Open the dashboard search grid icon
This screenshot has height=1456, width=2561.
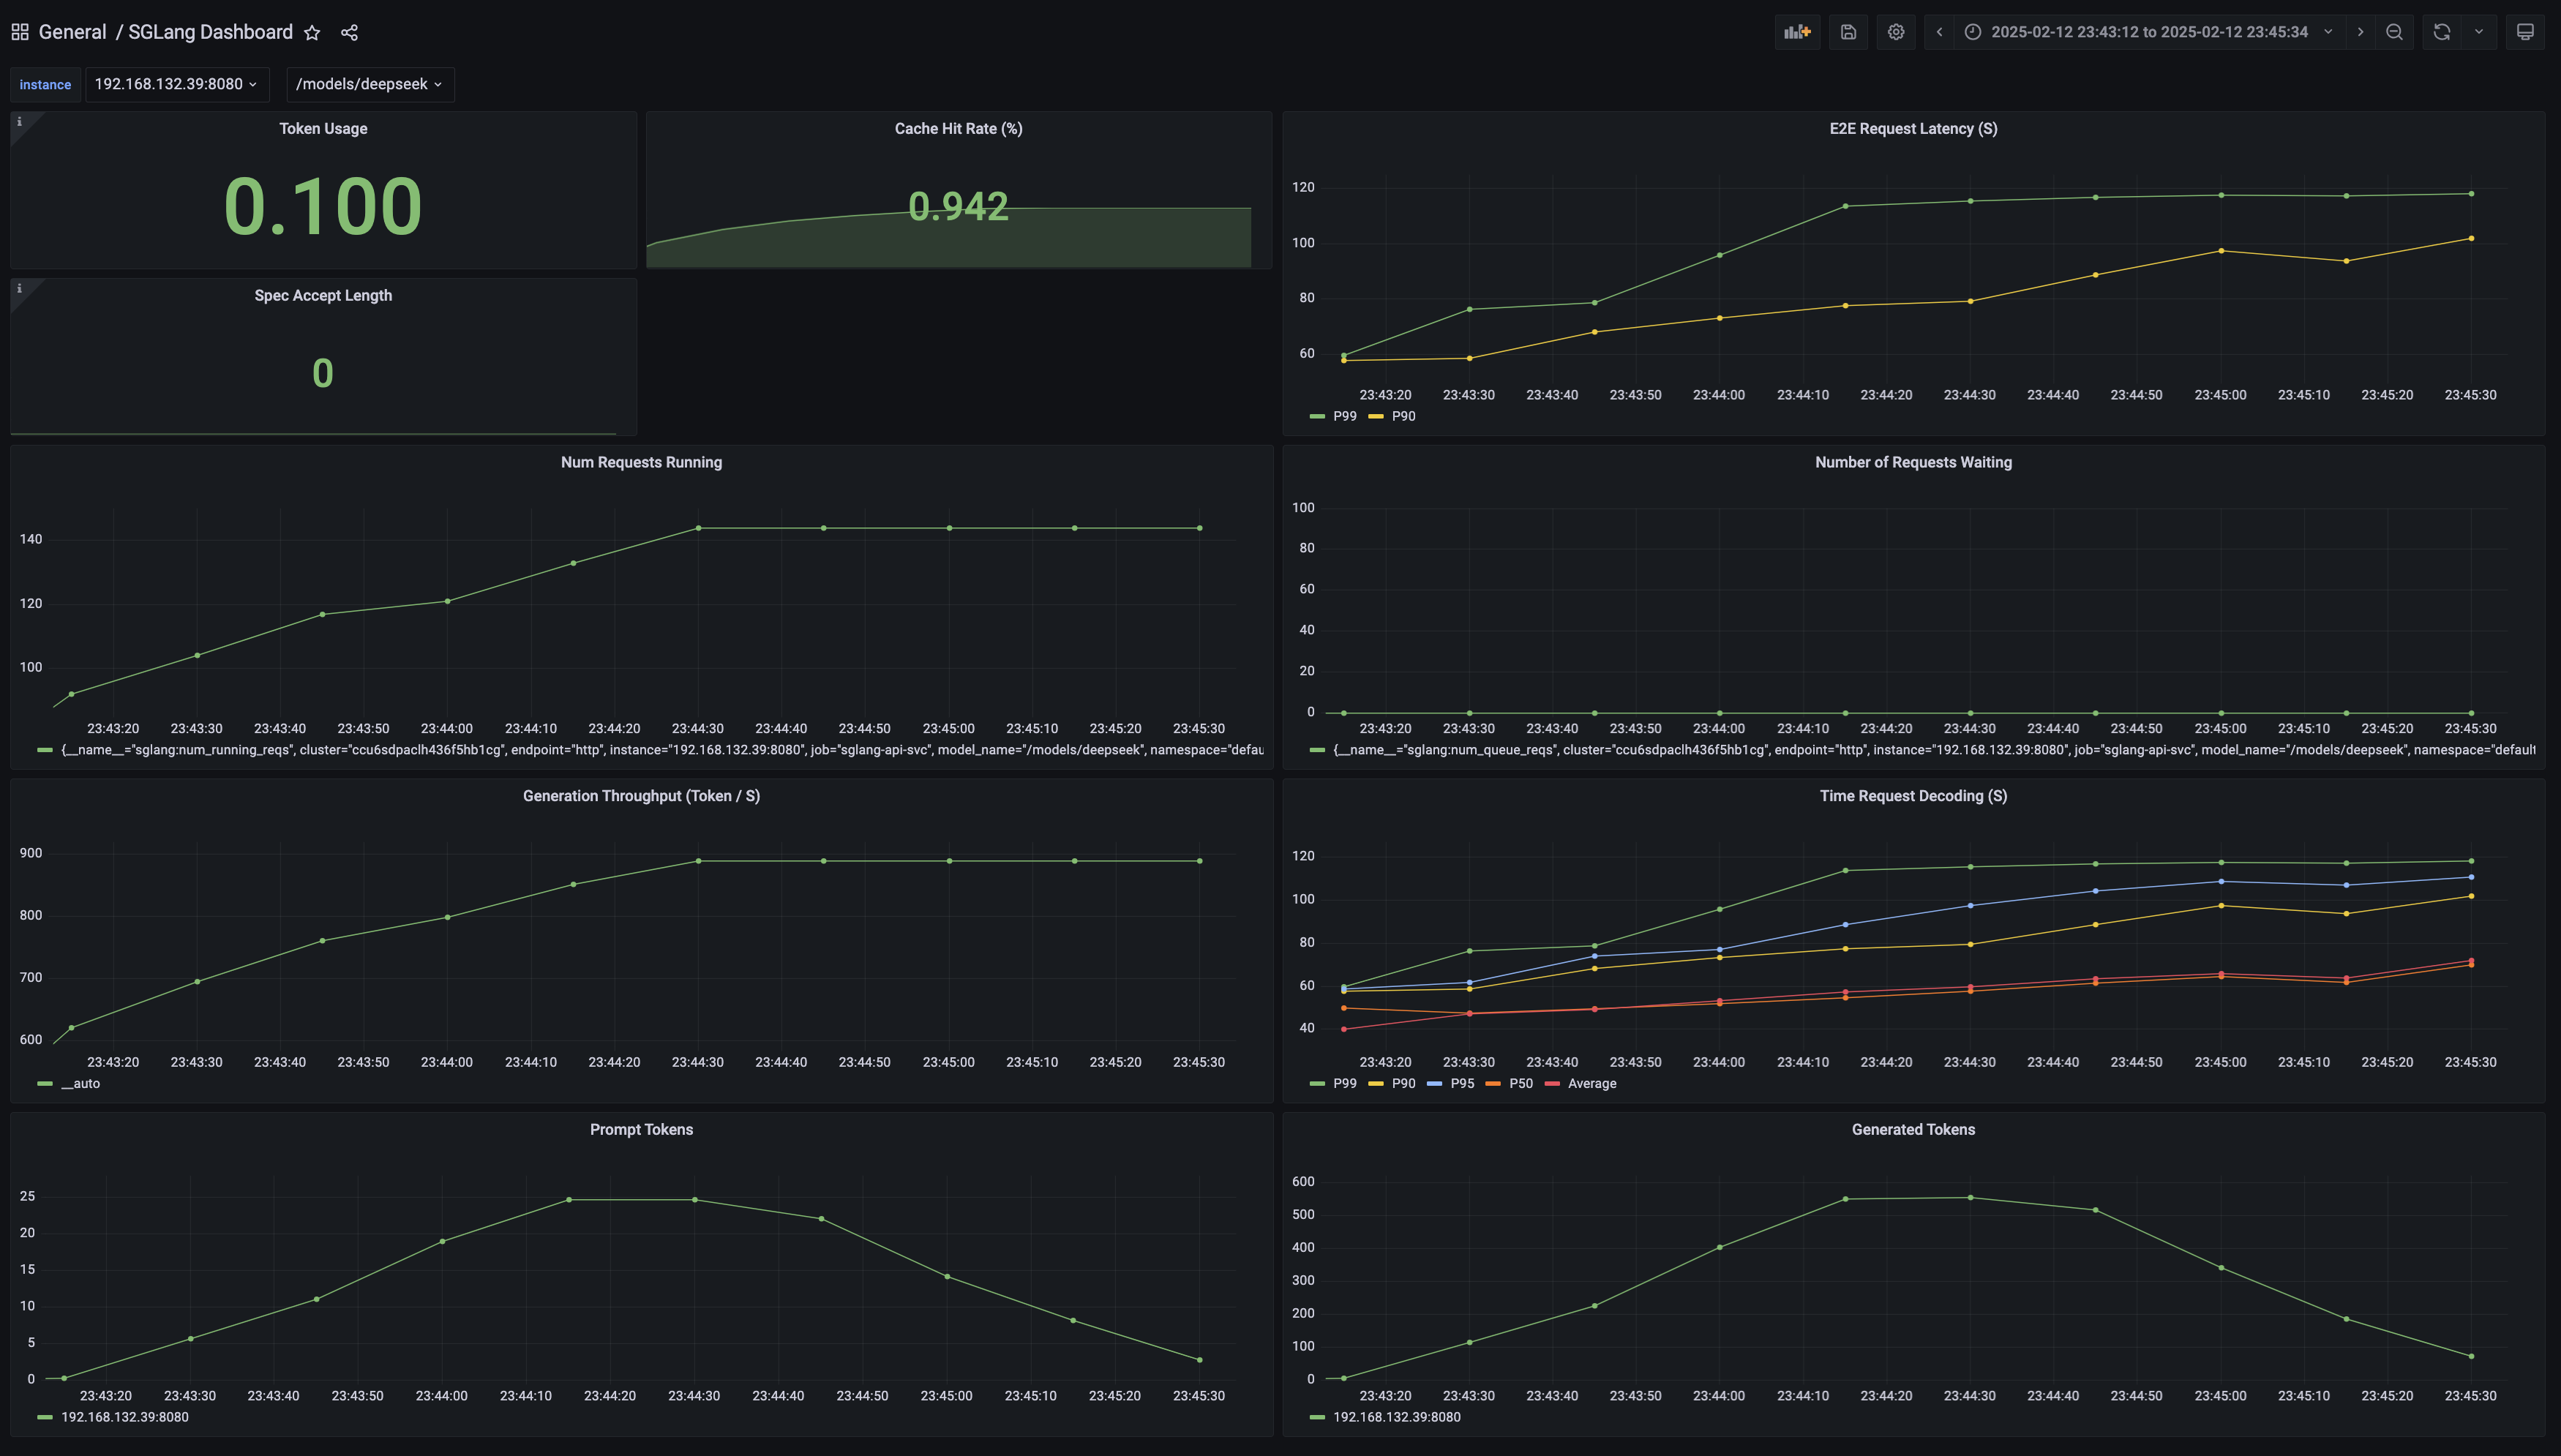19,32
